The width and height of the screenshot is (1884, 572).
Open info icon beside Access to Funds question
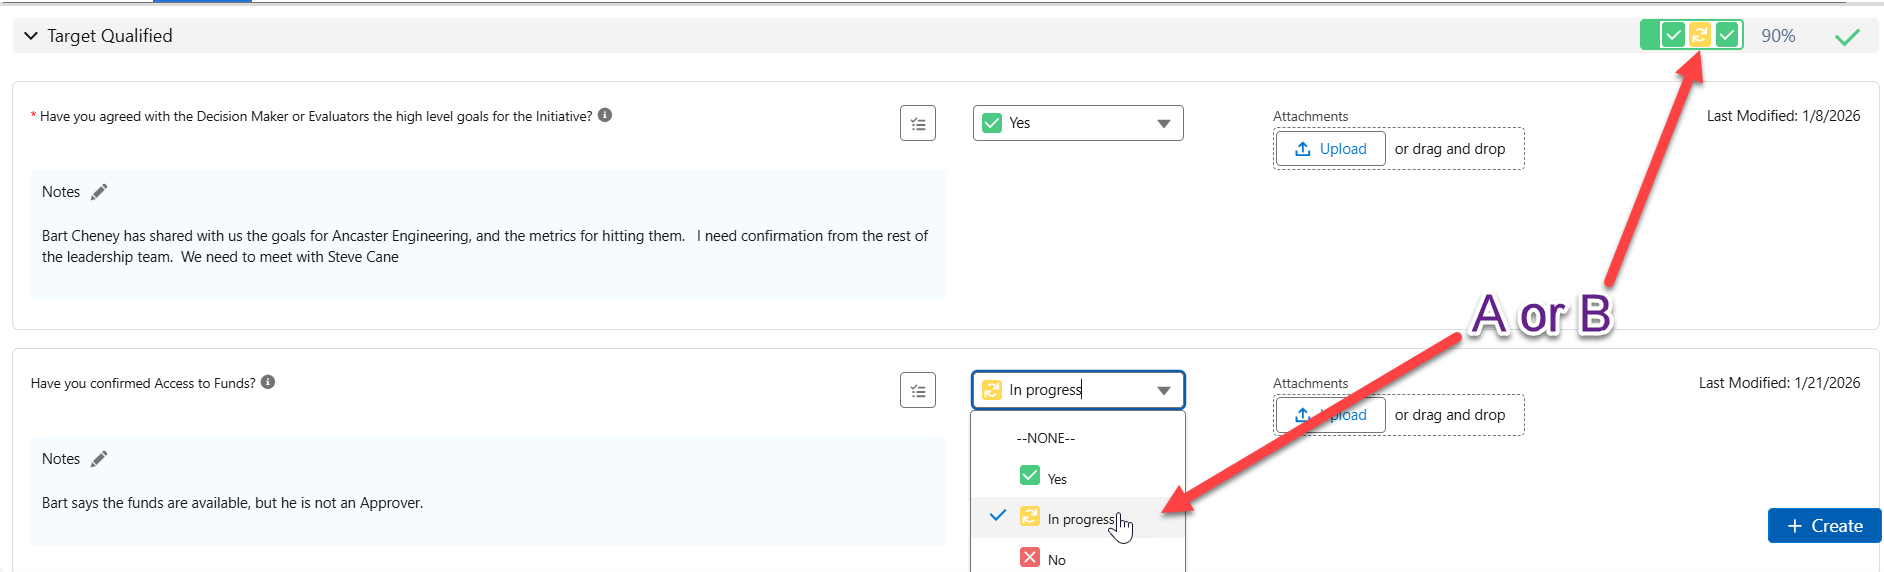pyautogui.click(x=268, y=382)
